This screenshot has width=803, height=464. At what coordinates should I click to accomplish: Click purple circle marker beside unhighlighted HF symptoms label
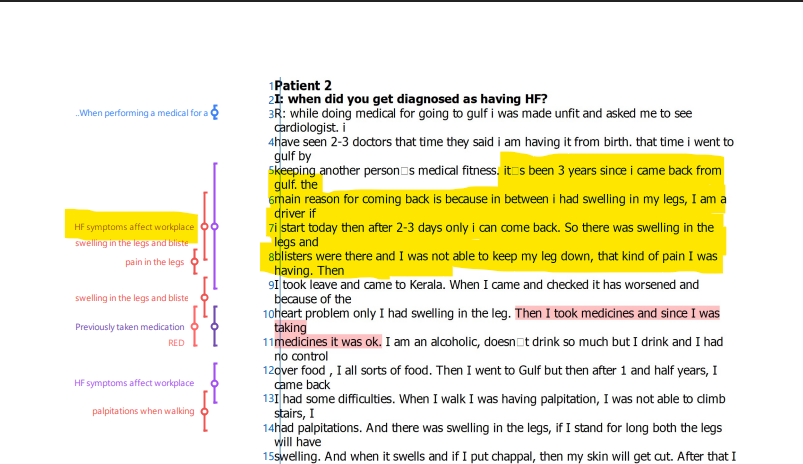click(214, 383)
